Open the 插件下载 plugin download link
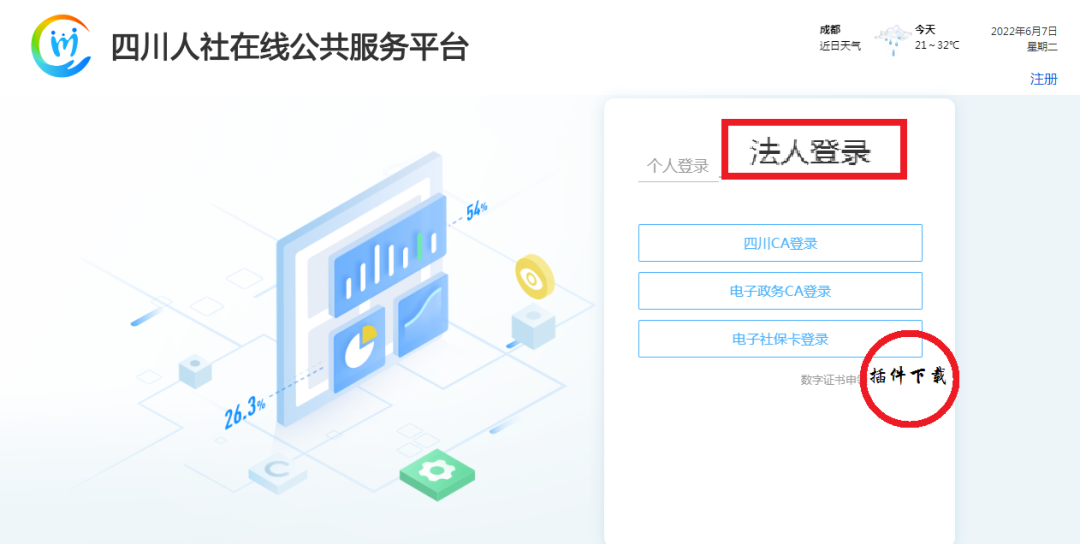Viewport: 1080px width, 544px height. 908,377
